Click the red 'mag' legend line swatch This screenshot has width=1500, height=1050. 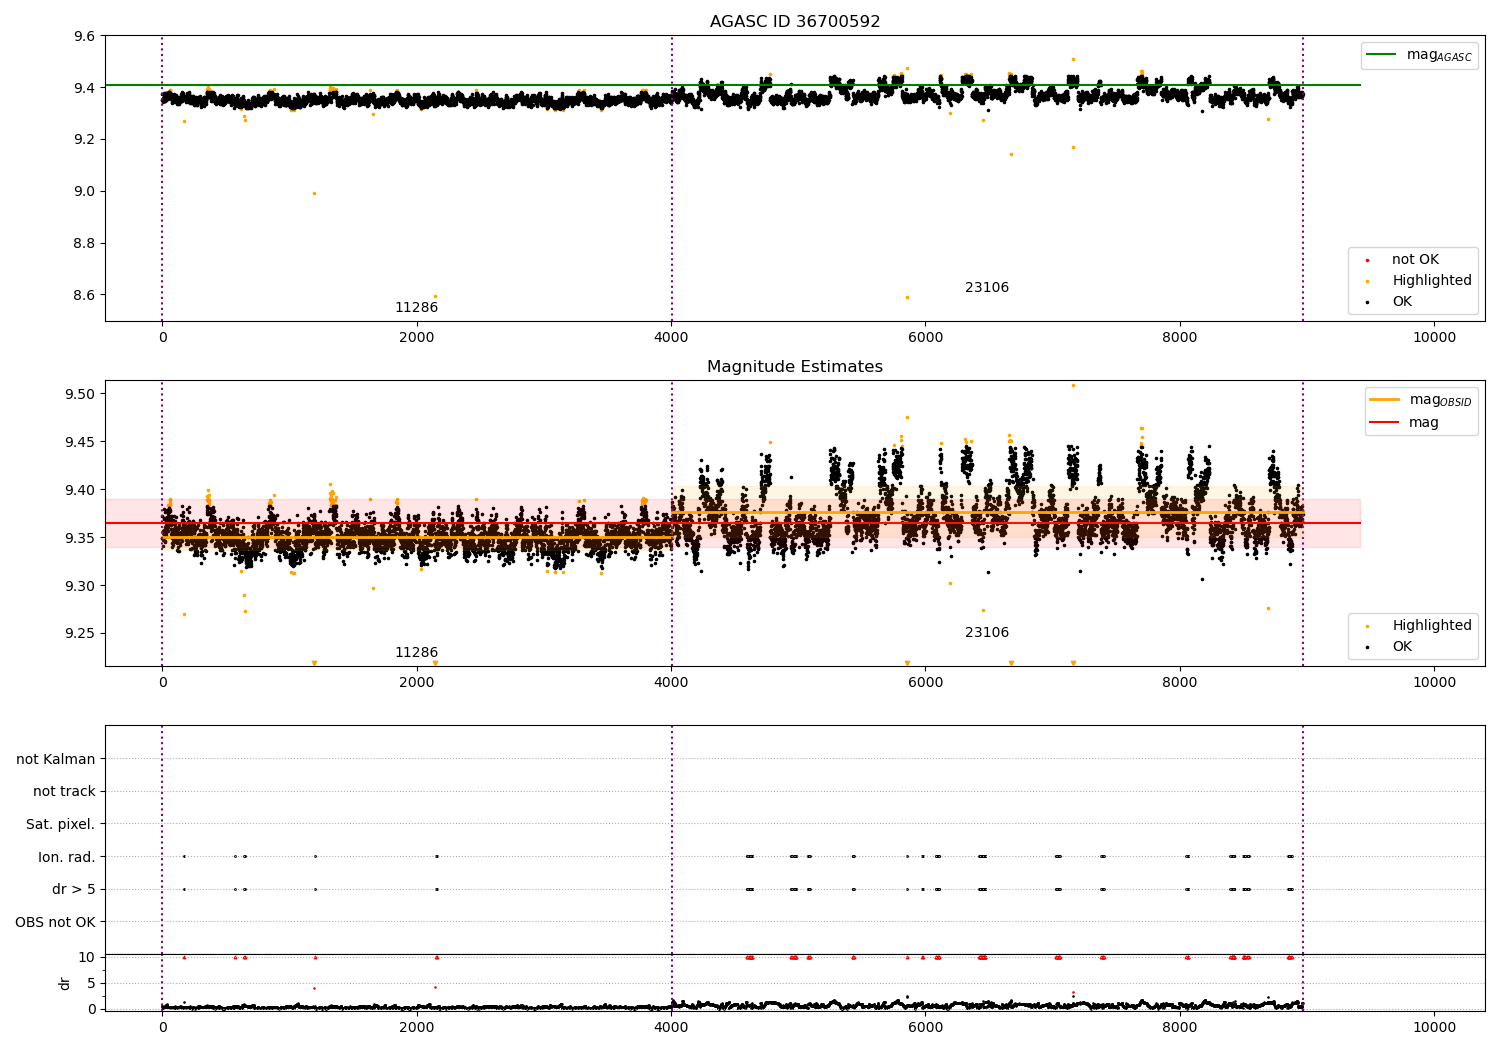(x=1385, y=423)
